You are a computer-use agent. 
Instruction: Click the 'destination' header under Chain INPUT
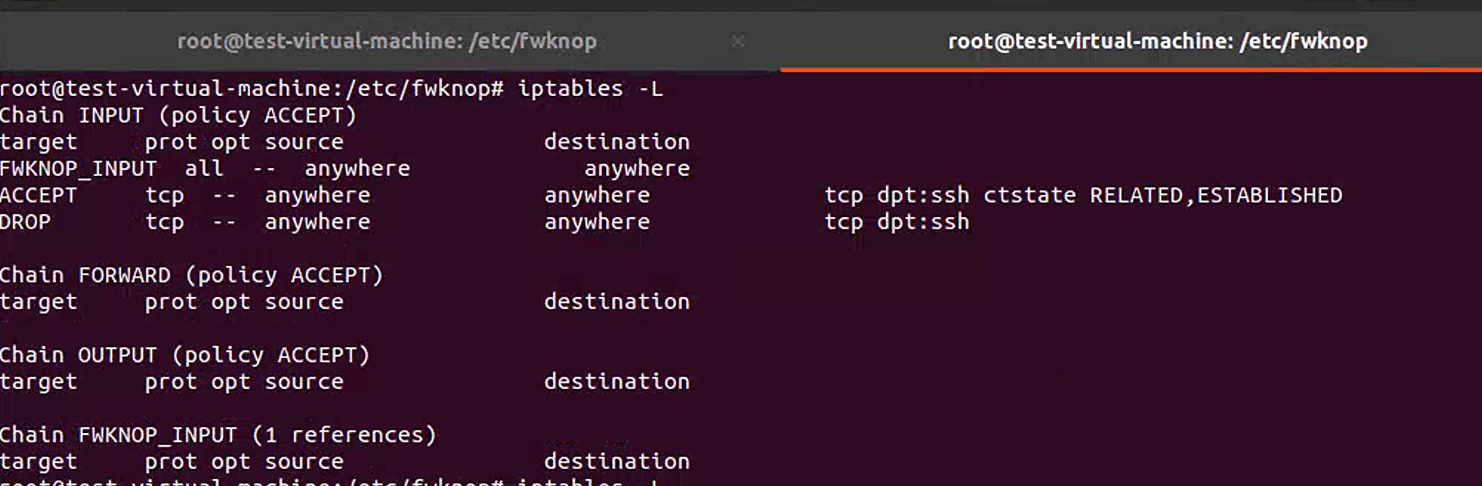[x=617, y=142]
